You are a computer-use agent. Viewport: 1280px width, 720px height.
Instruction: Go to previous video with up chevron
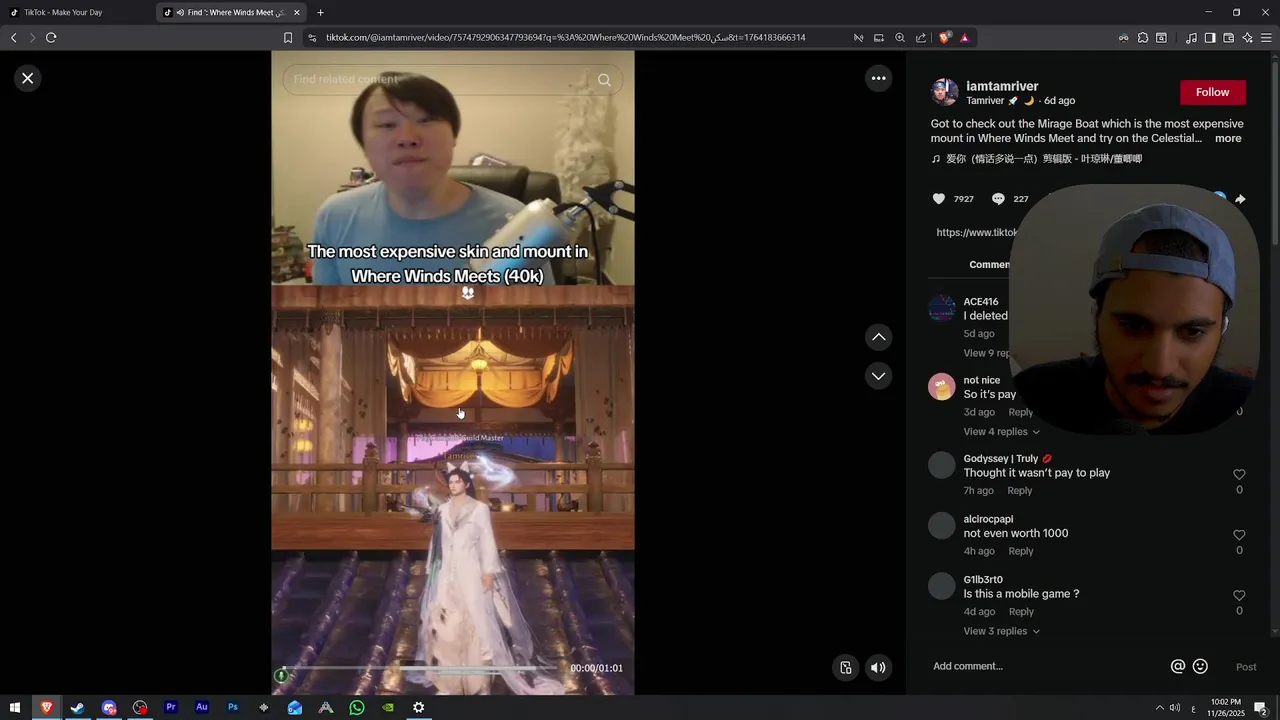(x=878, y=337)
